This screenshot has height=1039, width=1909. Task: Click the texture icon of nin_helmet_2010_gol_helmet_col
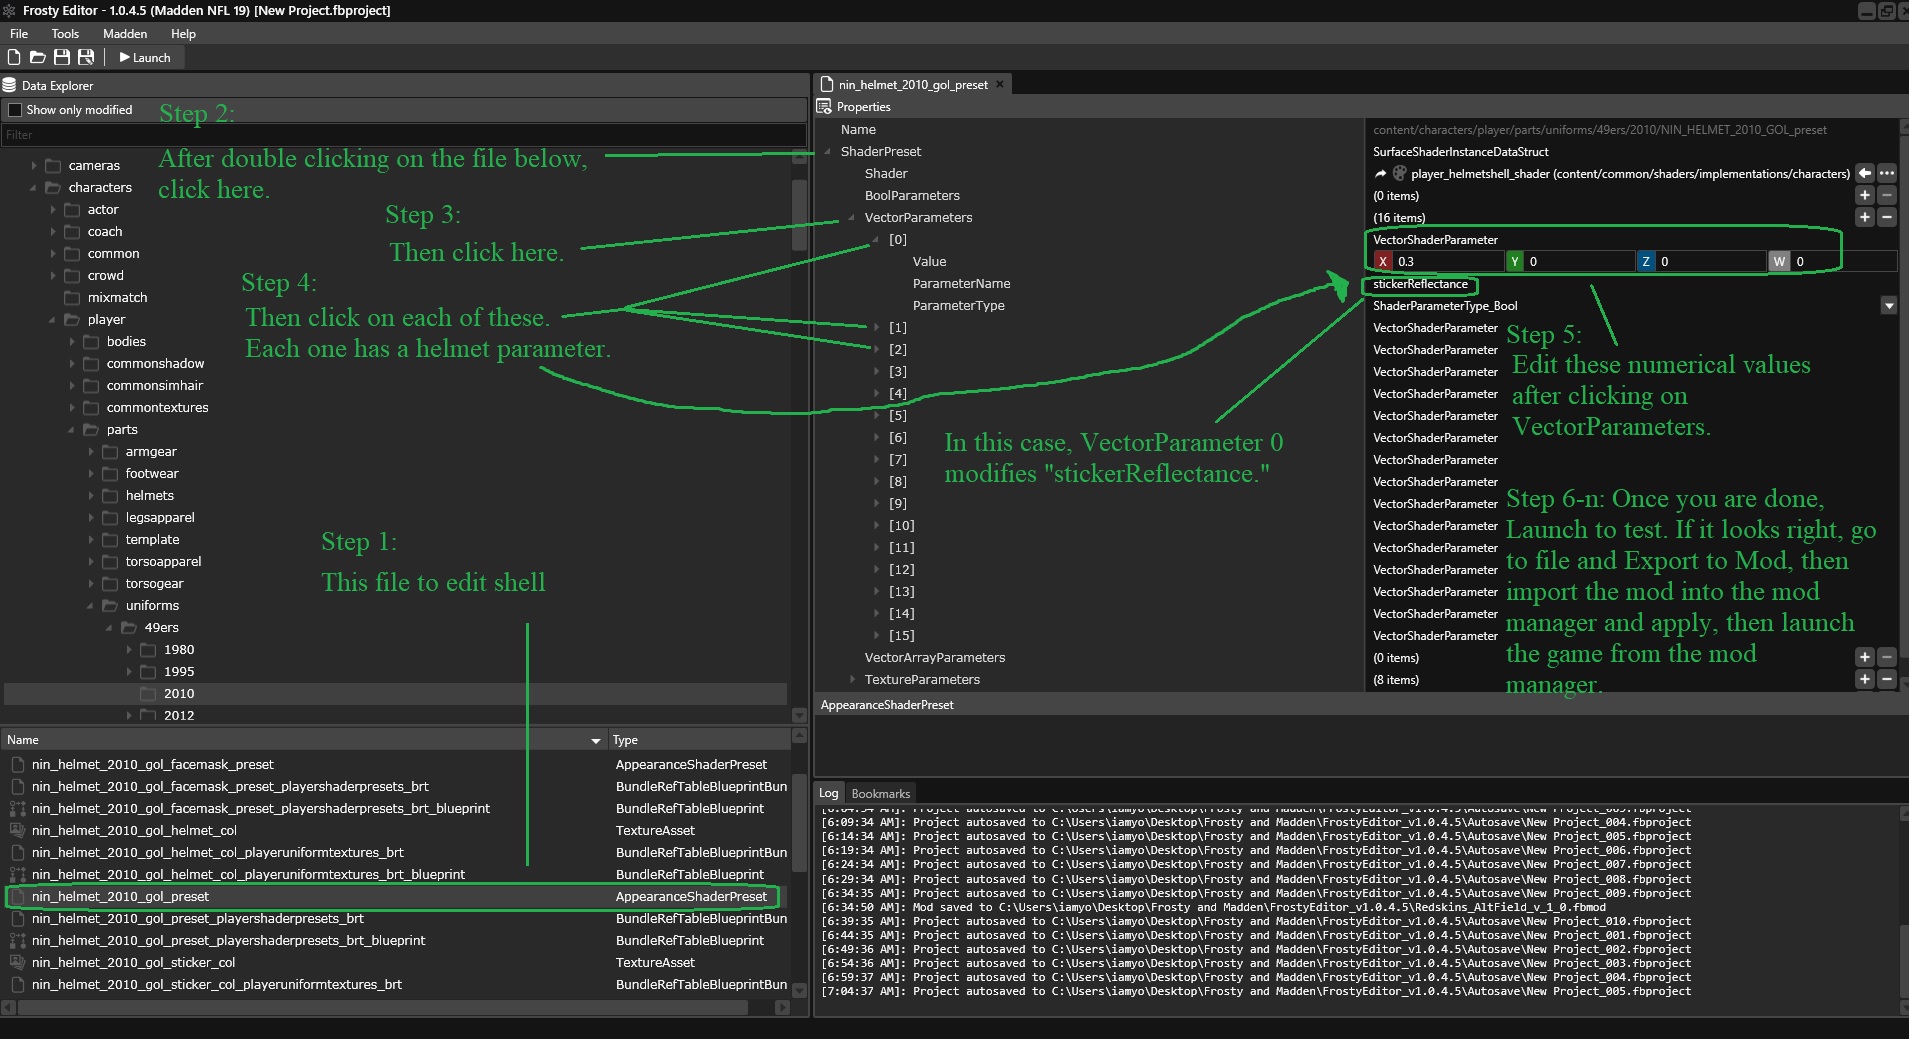[x=17, y=830]
